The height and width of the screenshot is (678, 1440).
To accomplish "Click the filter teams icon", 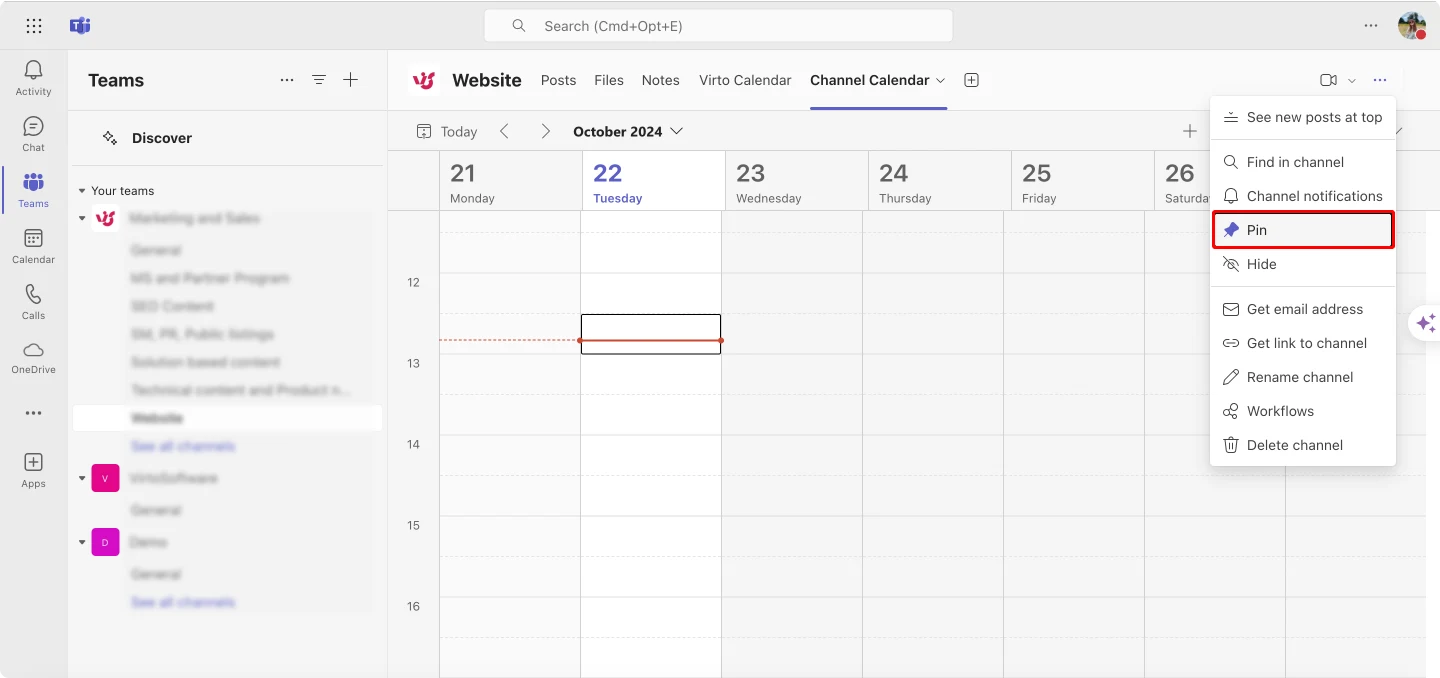I will tap(319, 80).
